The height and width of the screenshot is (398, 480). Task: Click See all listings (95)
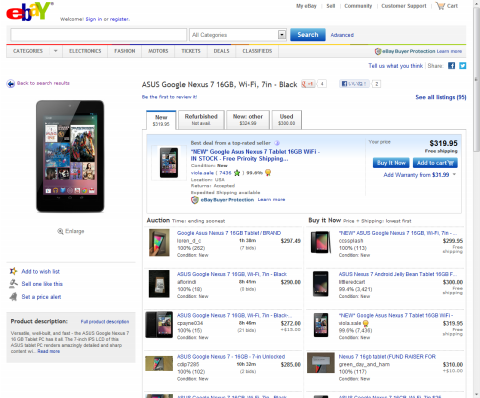[441, 97]
